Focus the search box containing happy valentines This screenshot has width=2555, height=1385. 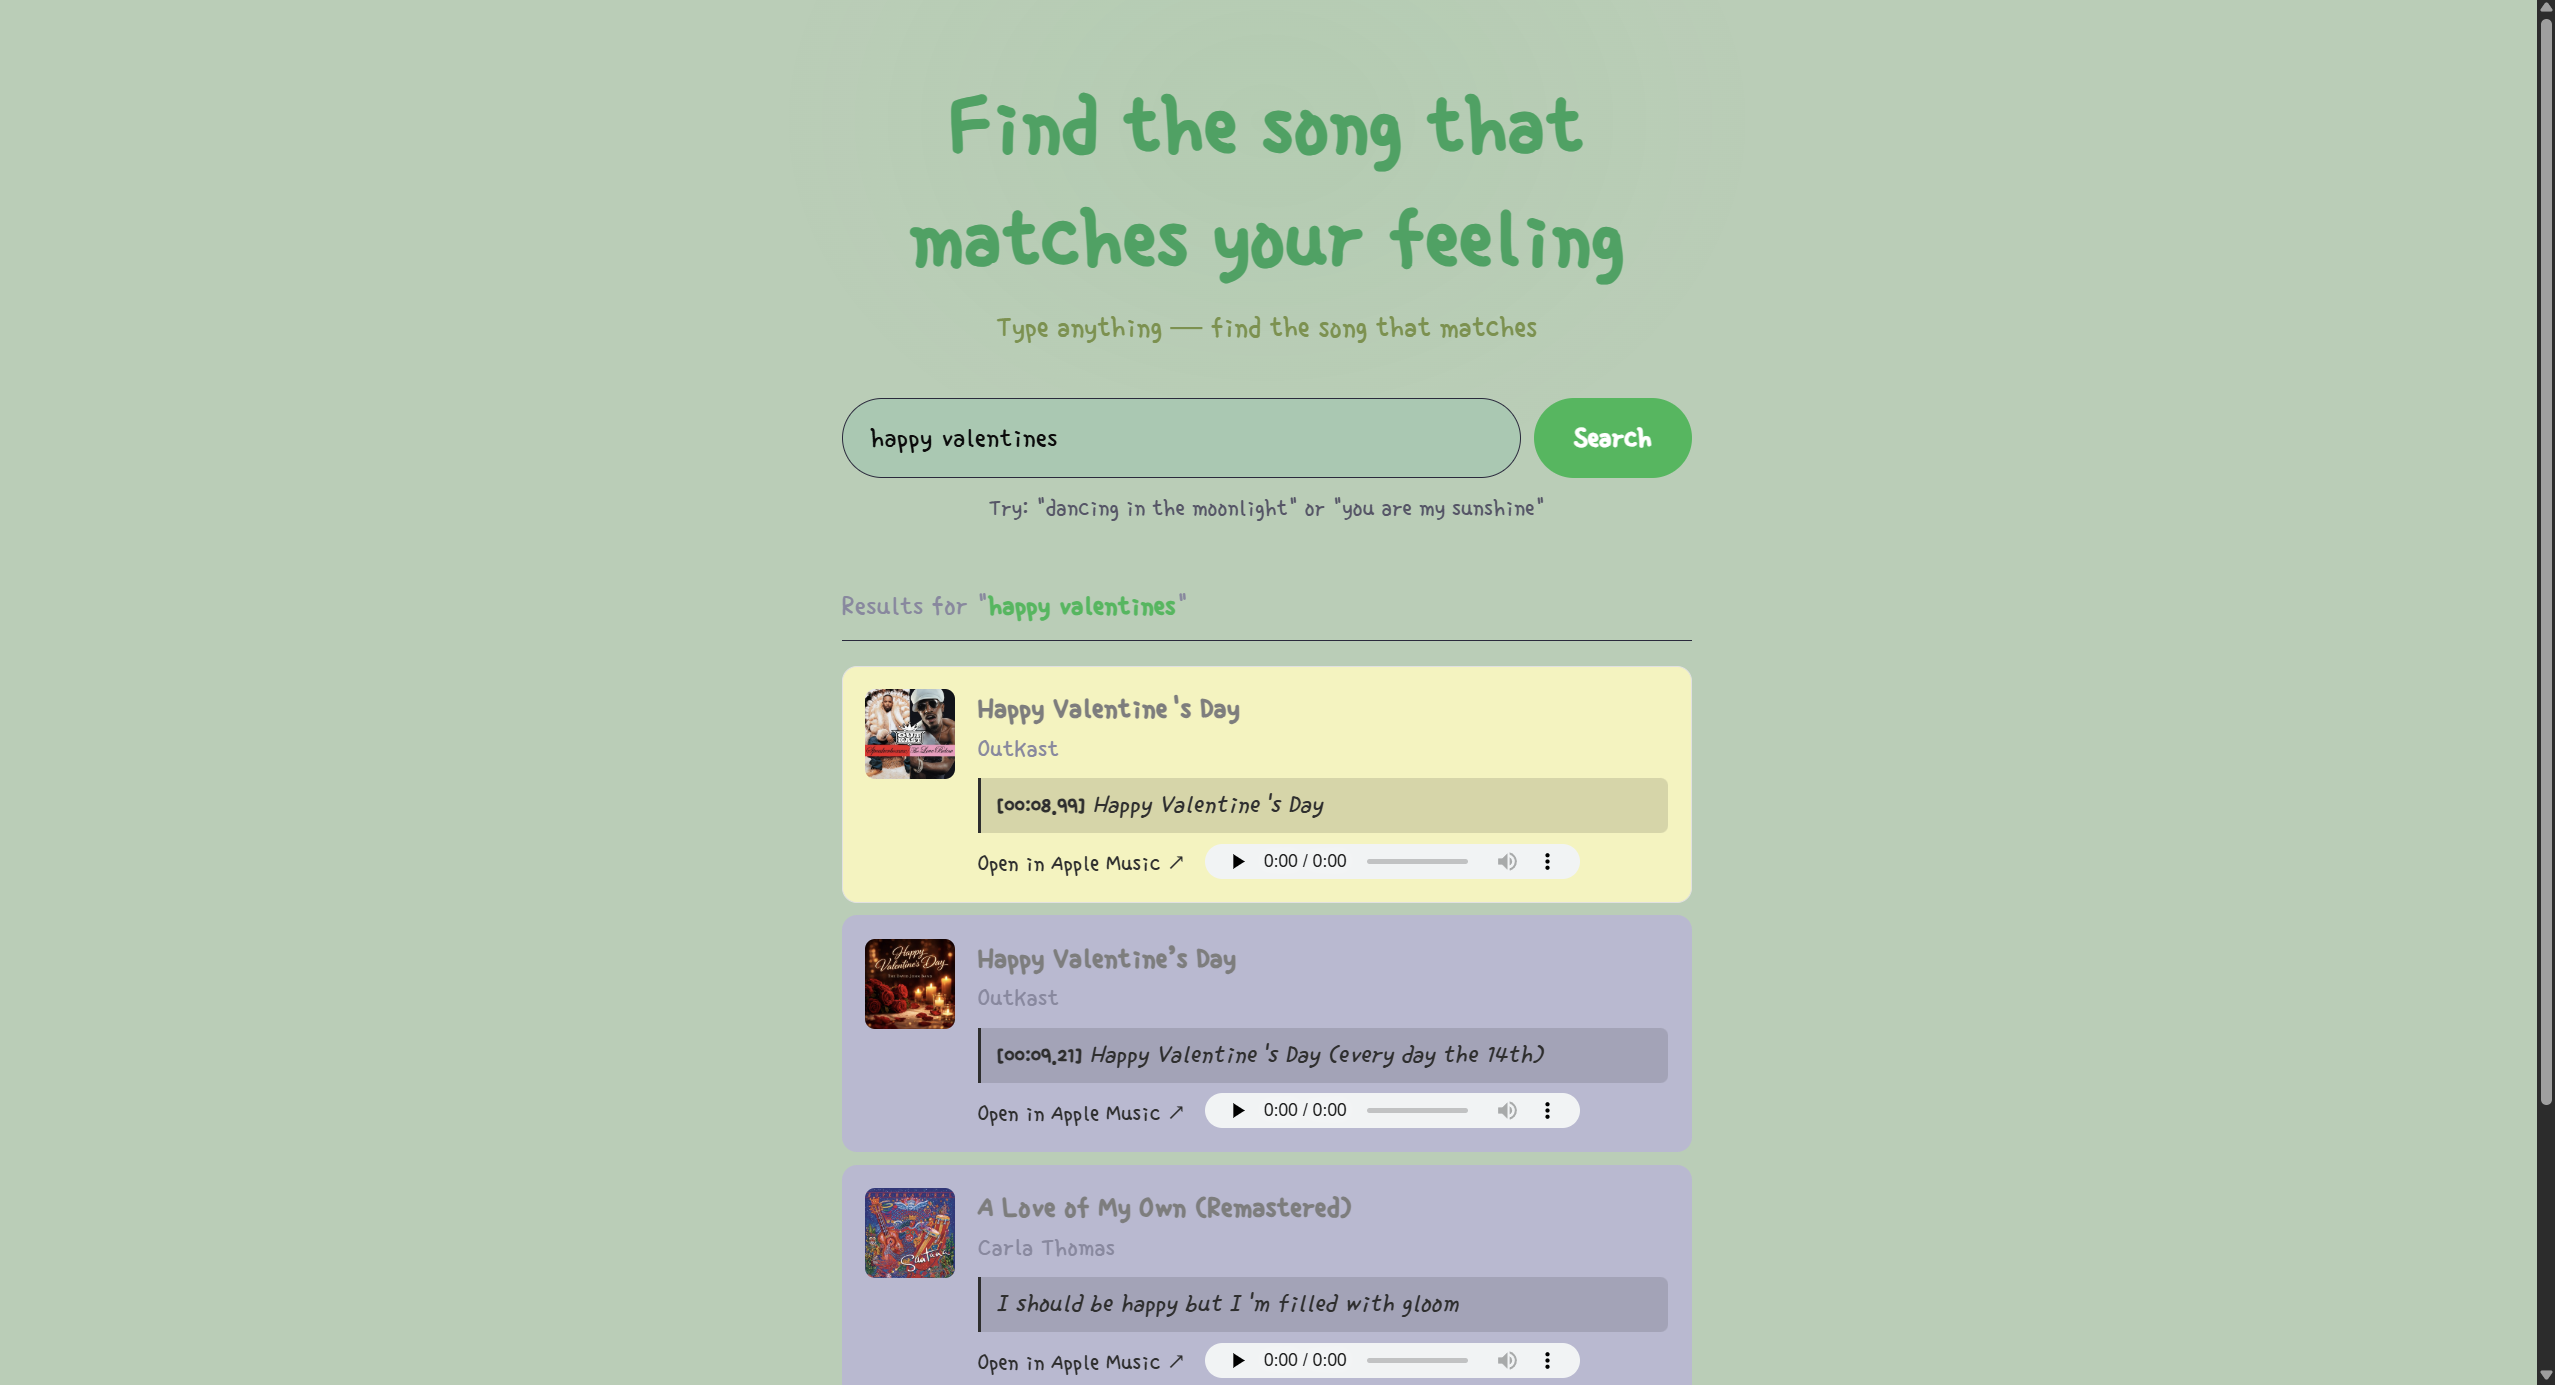1180,438
